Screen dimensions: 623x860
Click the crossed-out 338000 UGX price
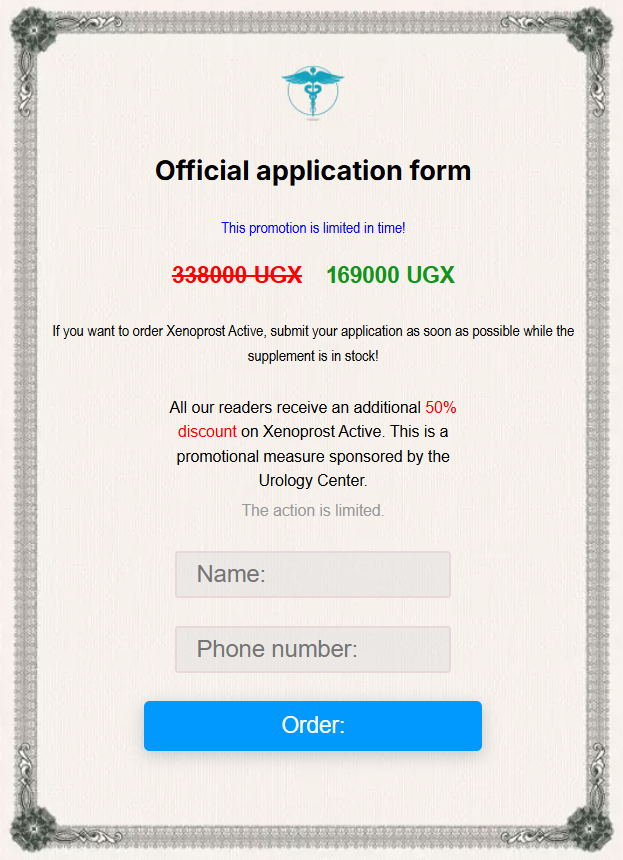[x=237, y=275]
